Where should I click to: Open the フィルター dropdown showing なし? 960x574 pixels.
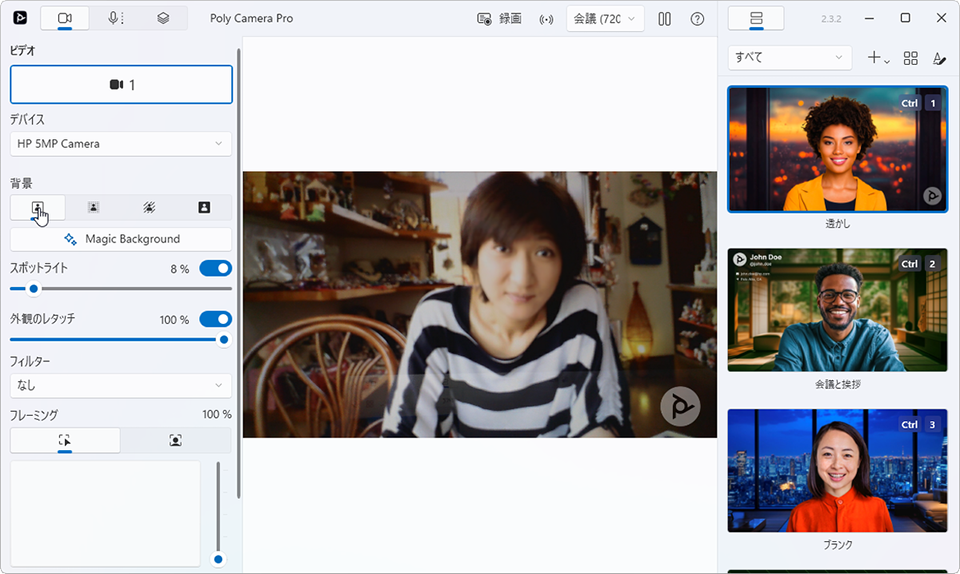[x=121, y=385]
